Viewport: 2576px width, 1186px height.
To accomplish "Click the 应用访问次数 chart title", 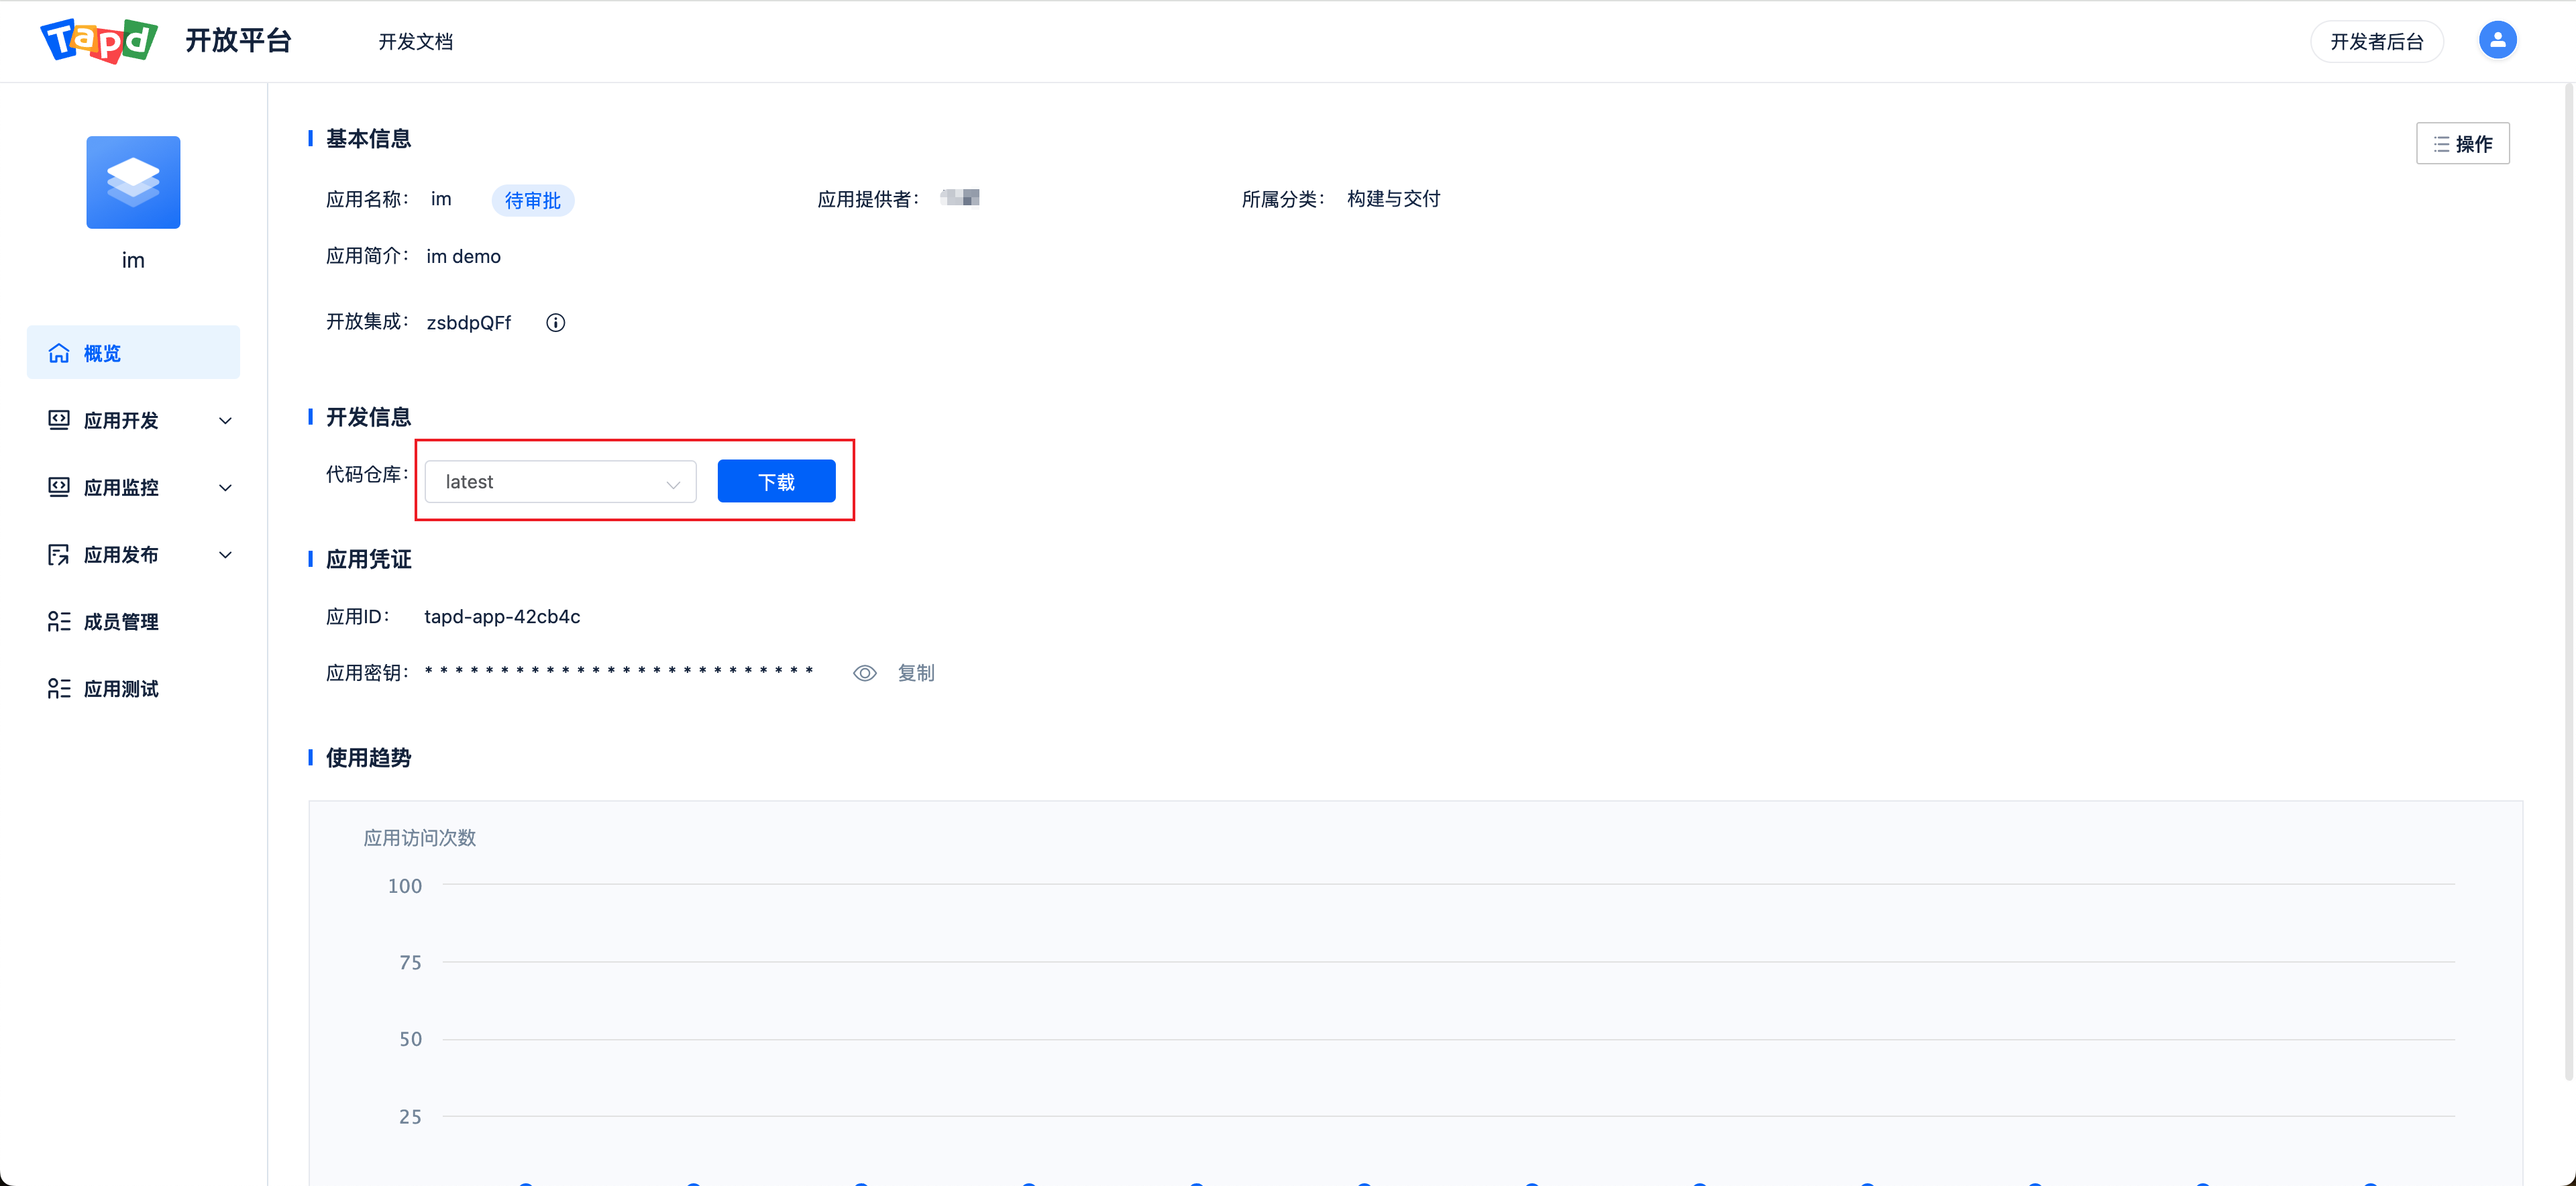I will point(419,837).
